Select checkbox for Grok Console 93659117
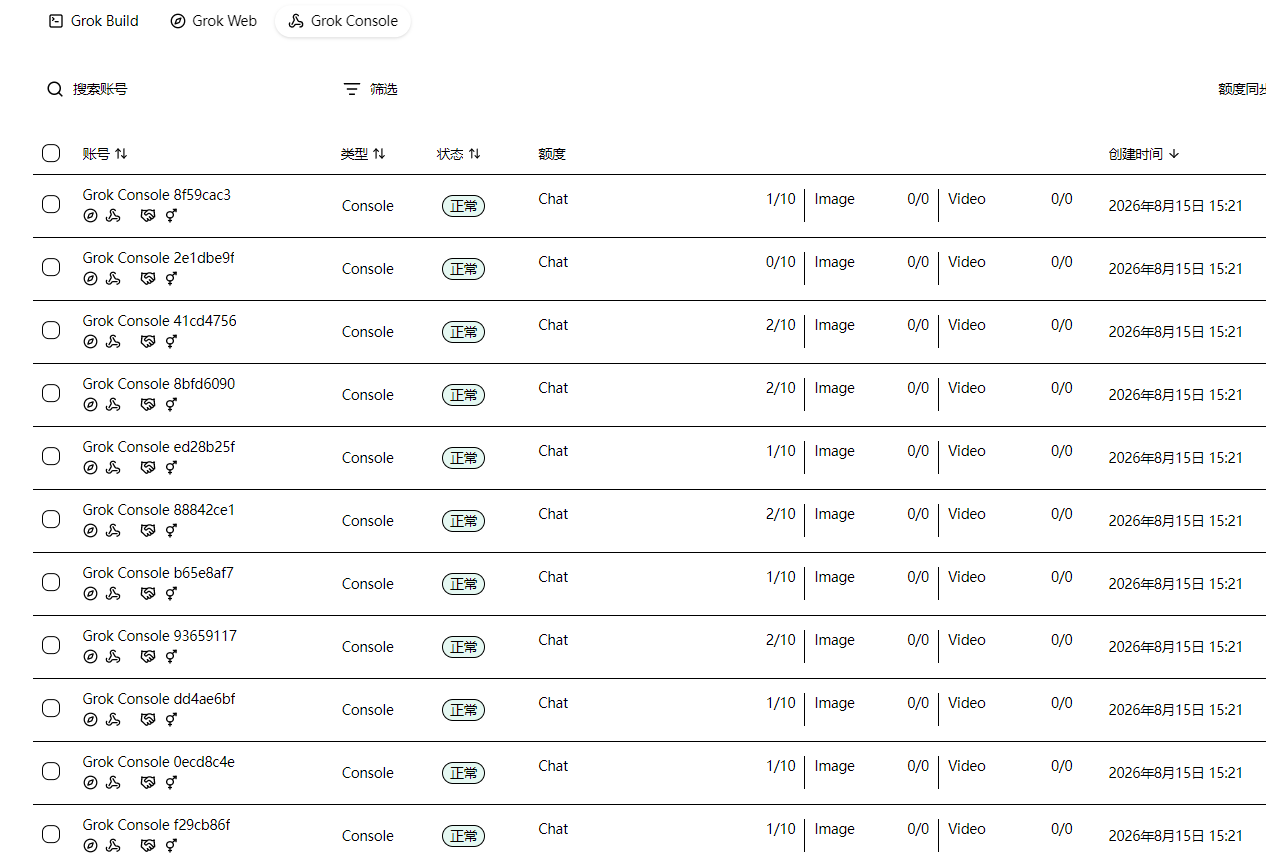 51,645
